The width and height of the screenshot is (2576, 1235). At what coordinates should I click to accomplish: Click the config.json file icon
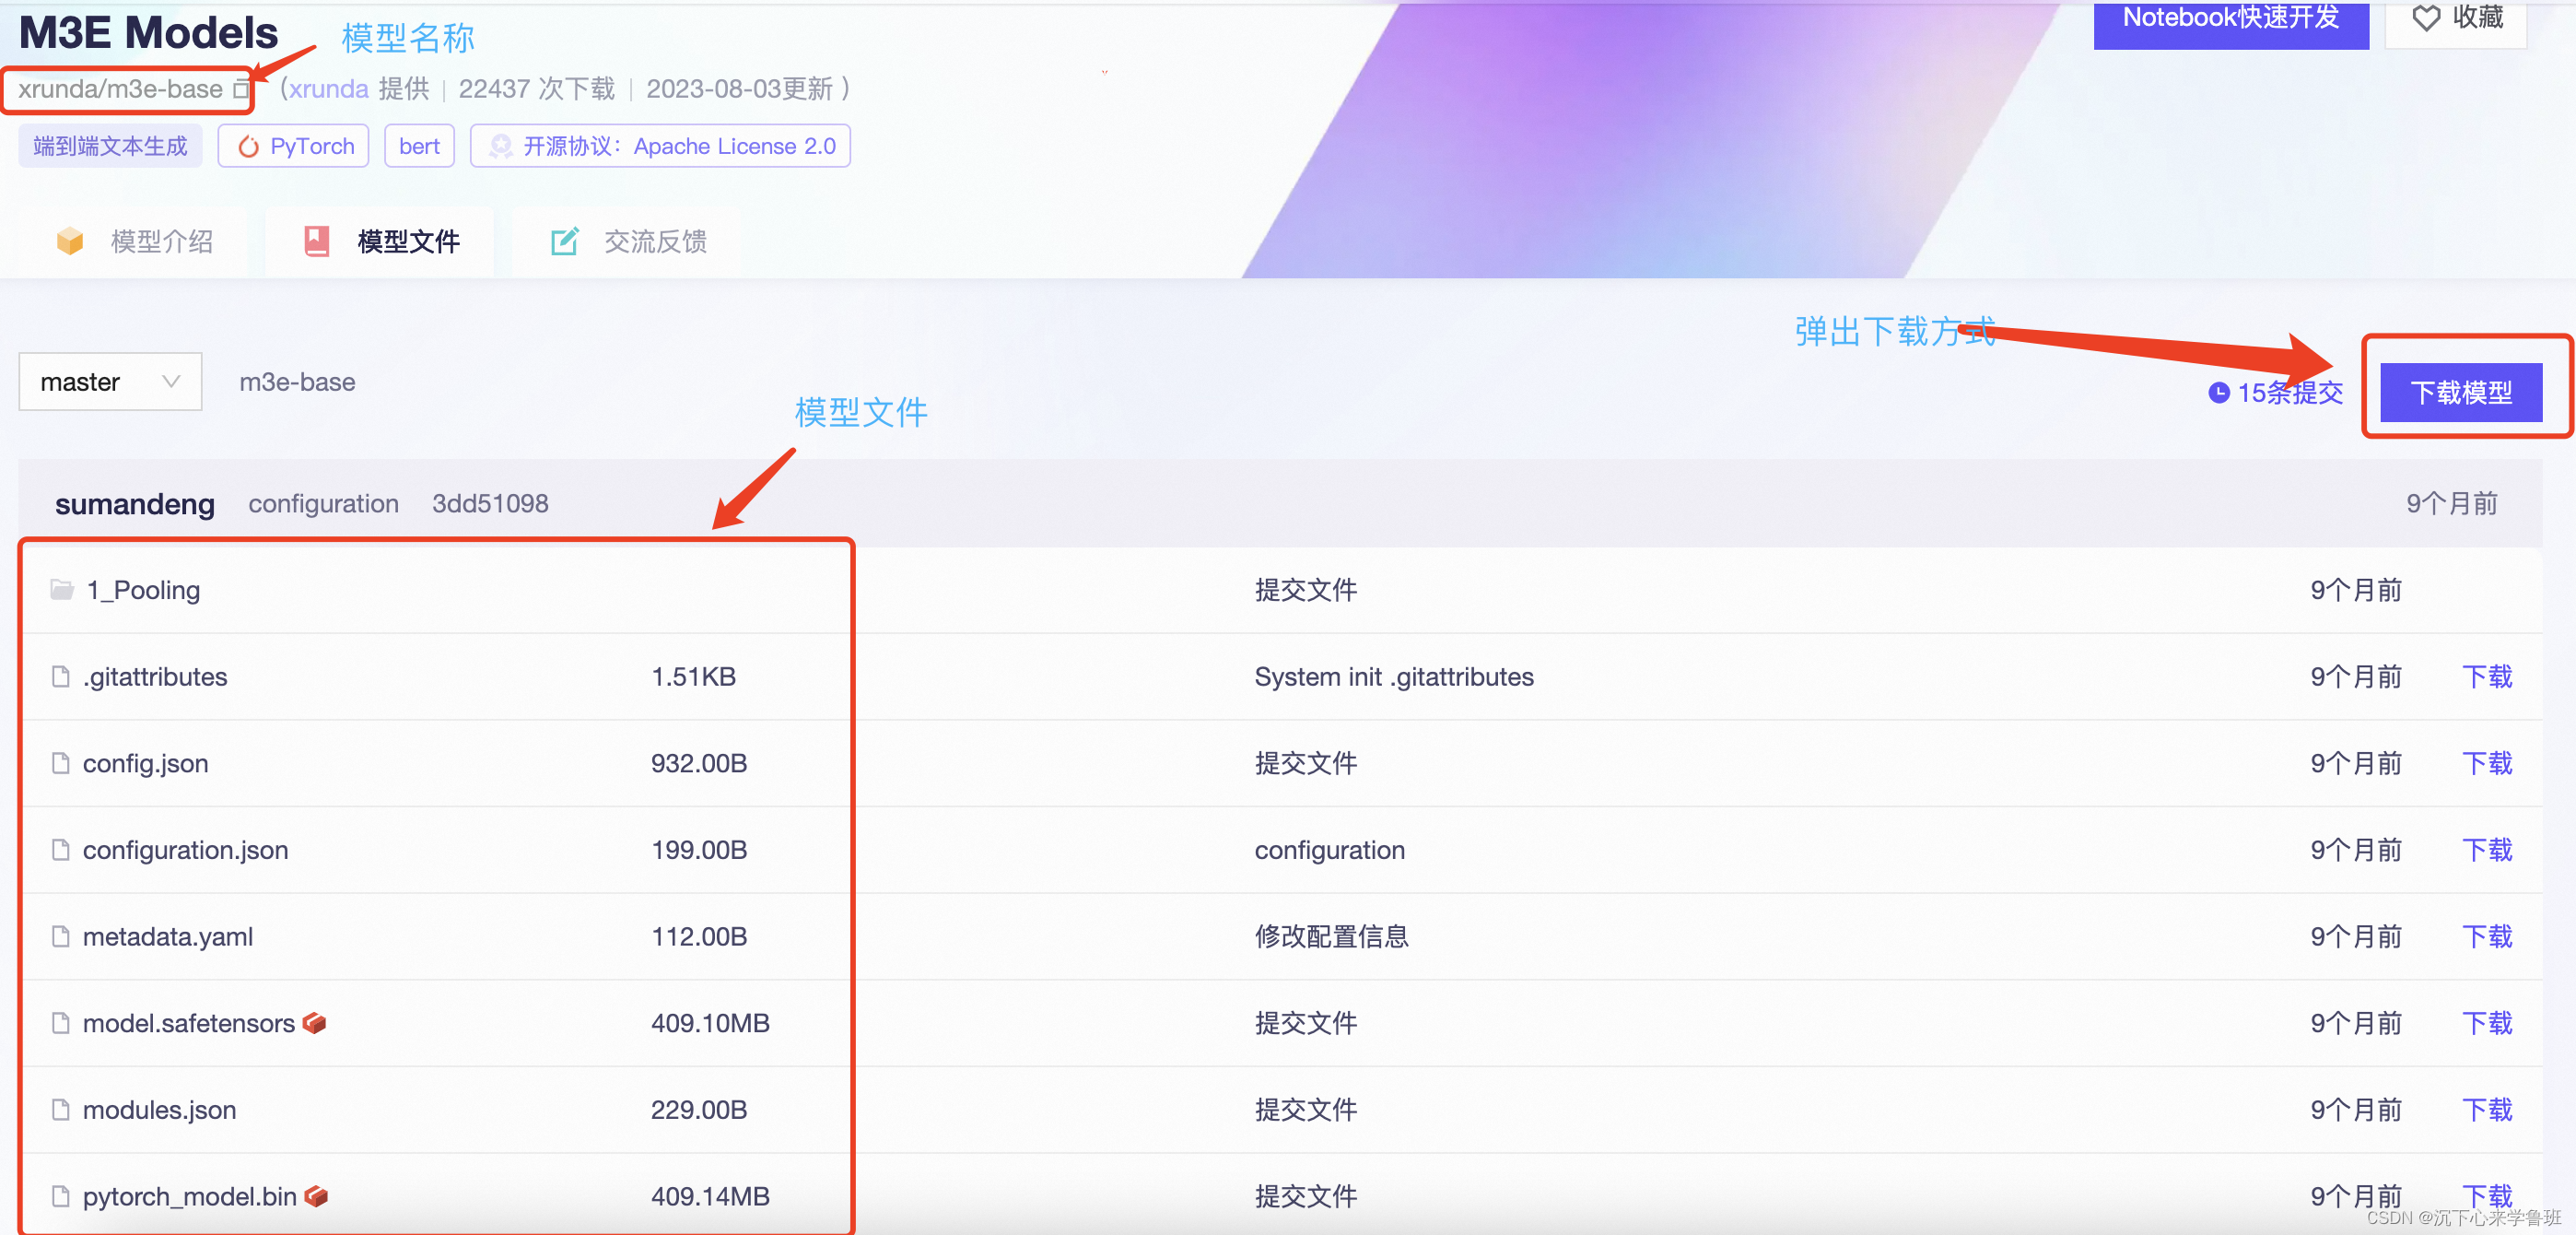[61, 763]
